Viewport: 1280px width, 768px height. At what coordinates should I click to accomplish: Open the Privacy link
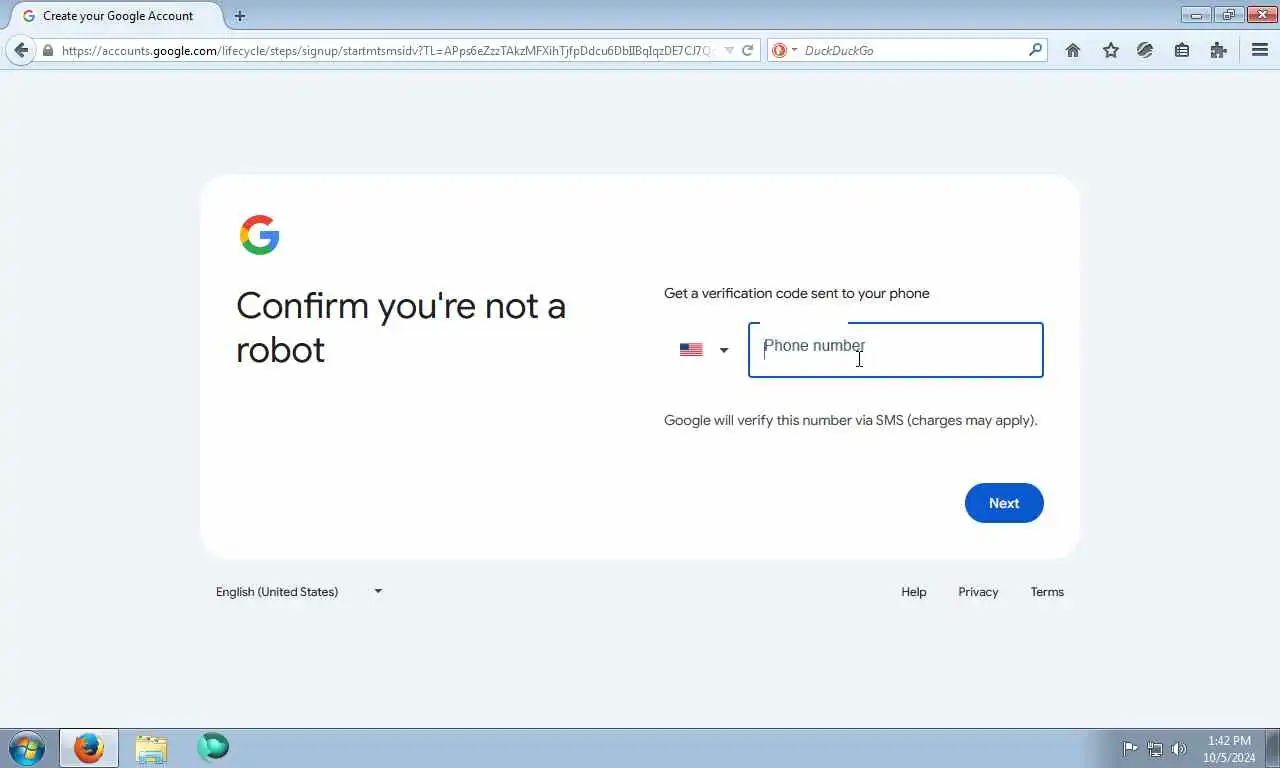978,592
